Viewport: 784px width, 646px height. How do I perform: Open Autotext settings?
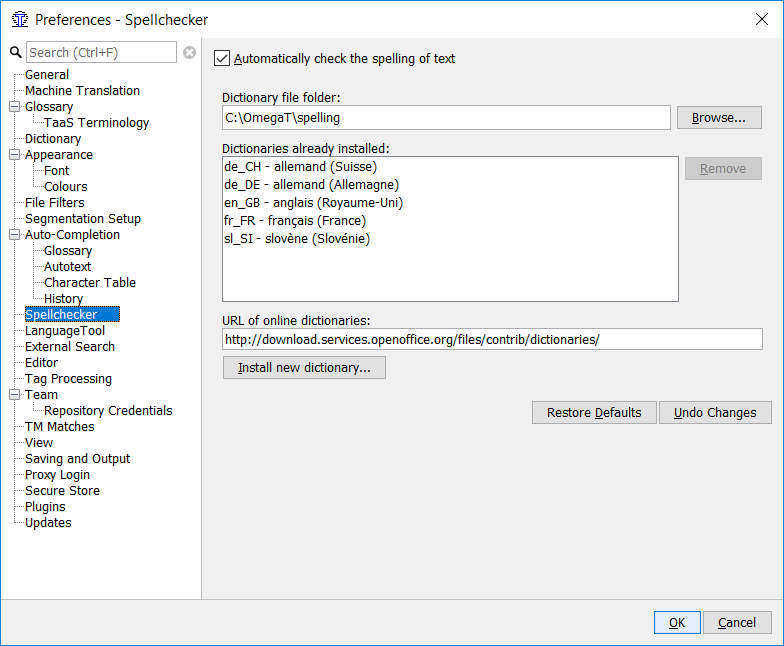coord(68,266)
